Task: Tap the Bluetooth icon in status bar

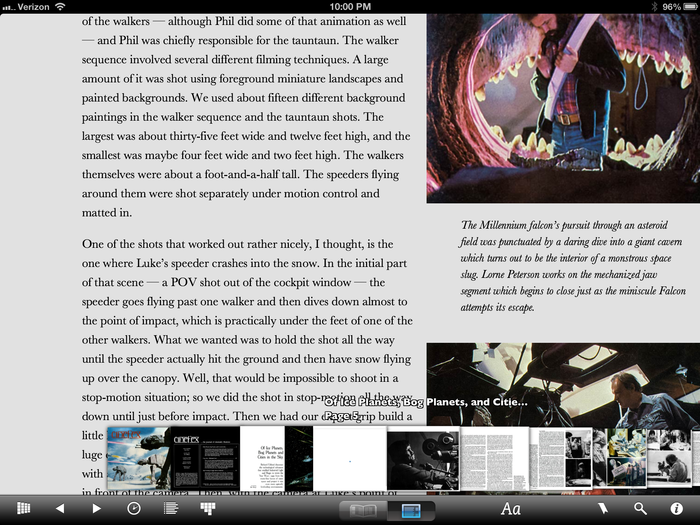Action: click(655, 7)
